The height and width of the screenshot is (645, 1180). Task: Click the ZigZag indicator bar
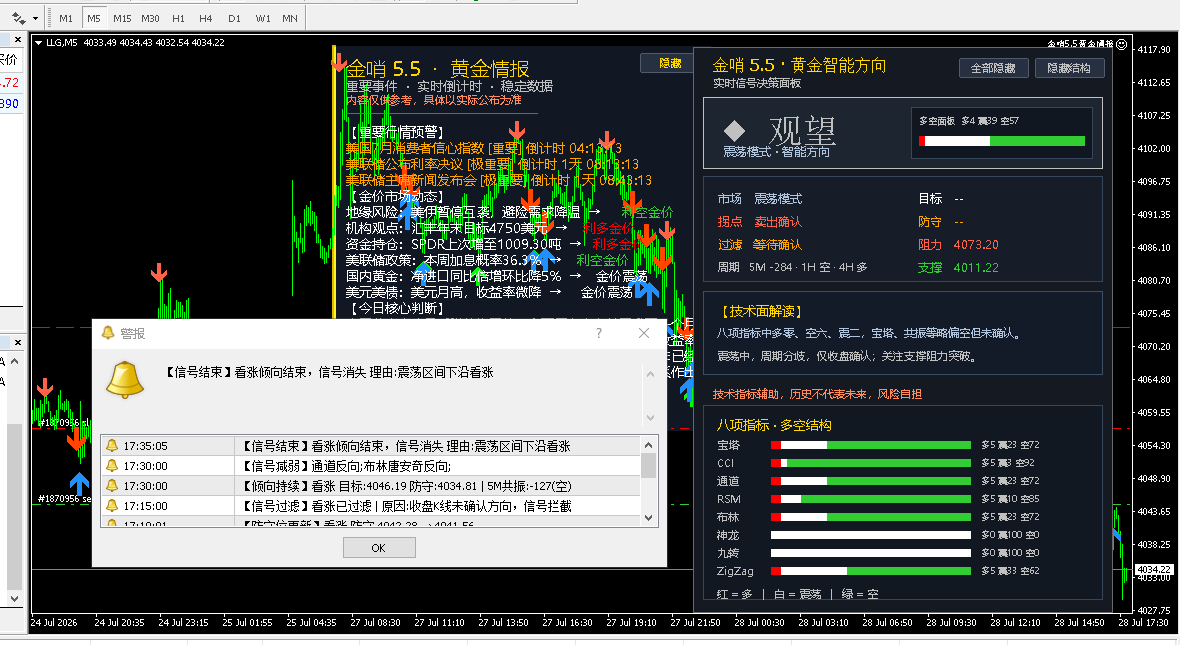click(871, 571)
